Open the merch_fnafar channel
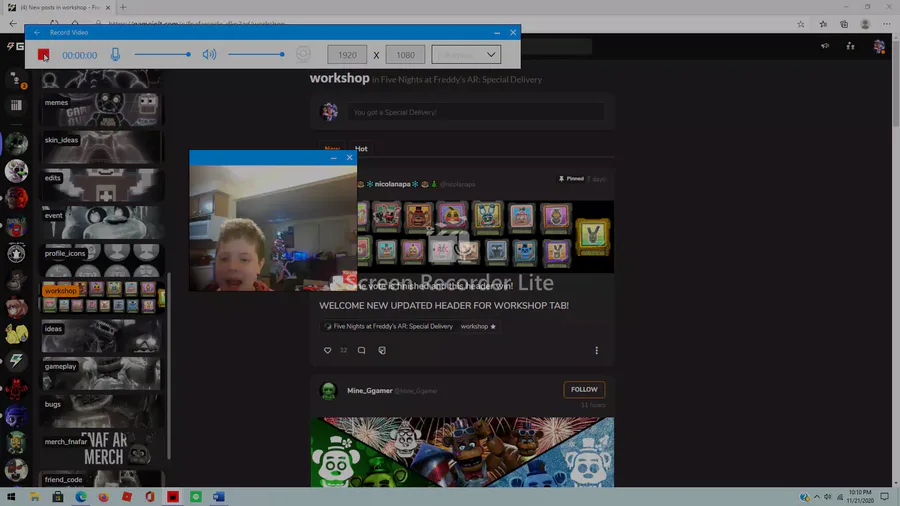900x506 pixels. (102, 449)
